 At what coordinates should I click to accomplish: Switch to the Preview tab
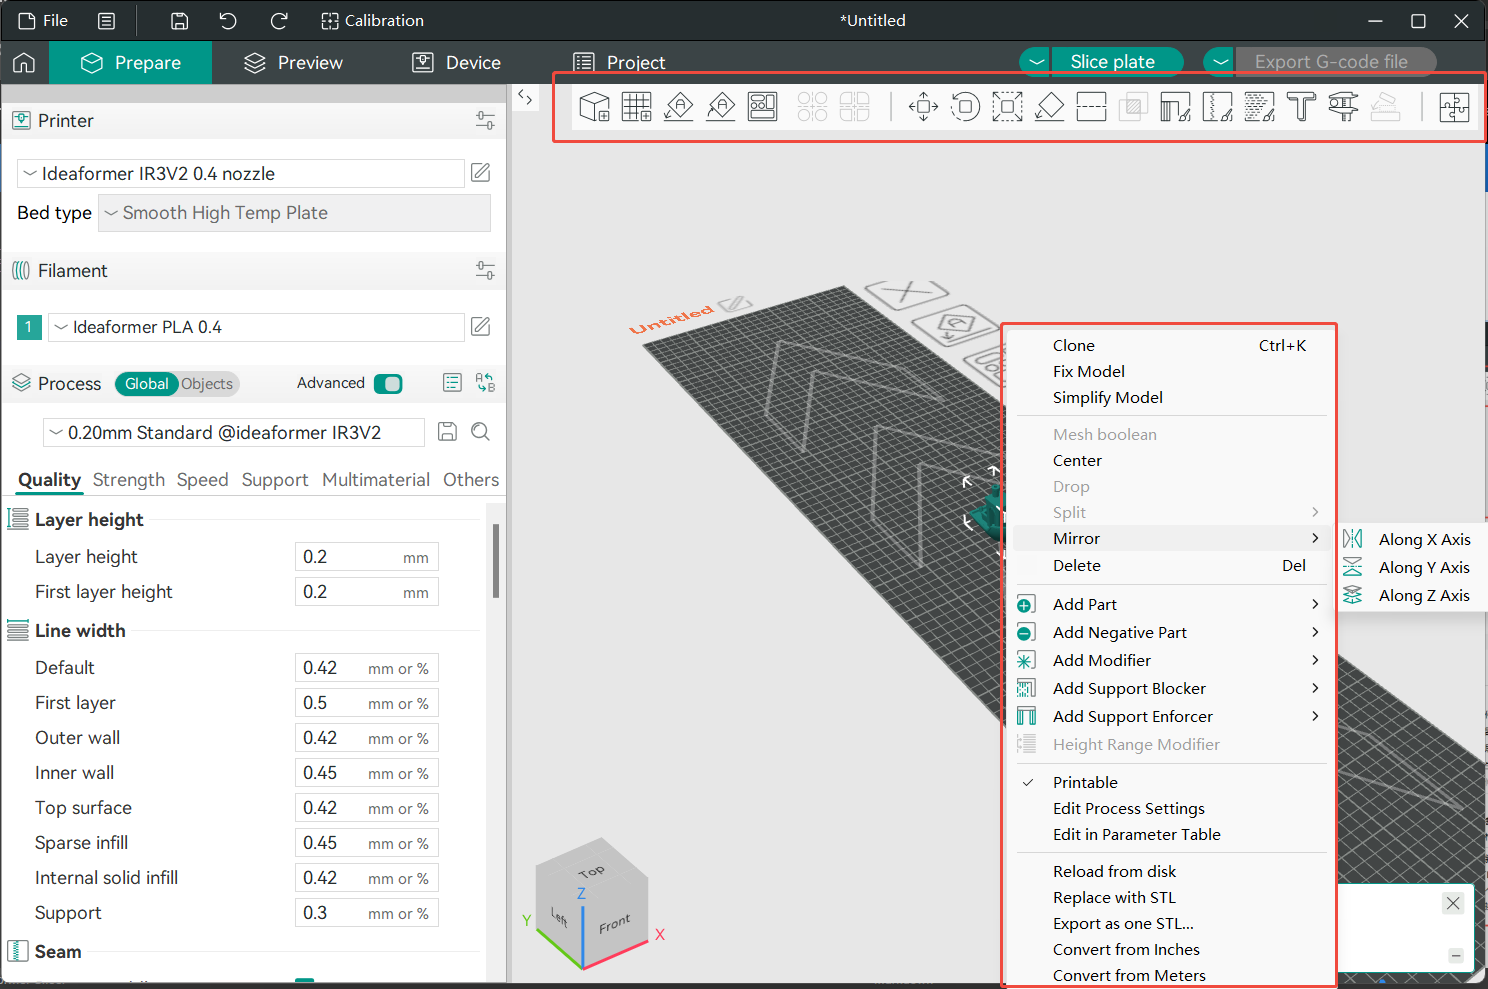pos(293,63)
